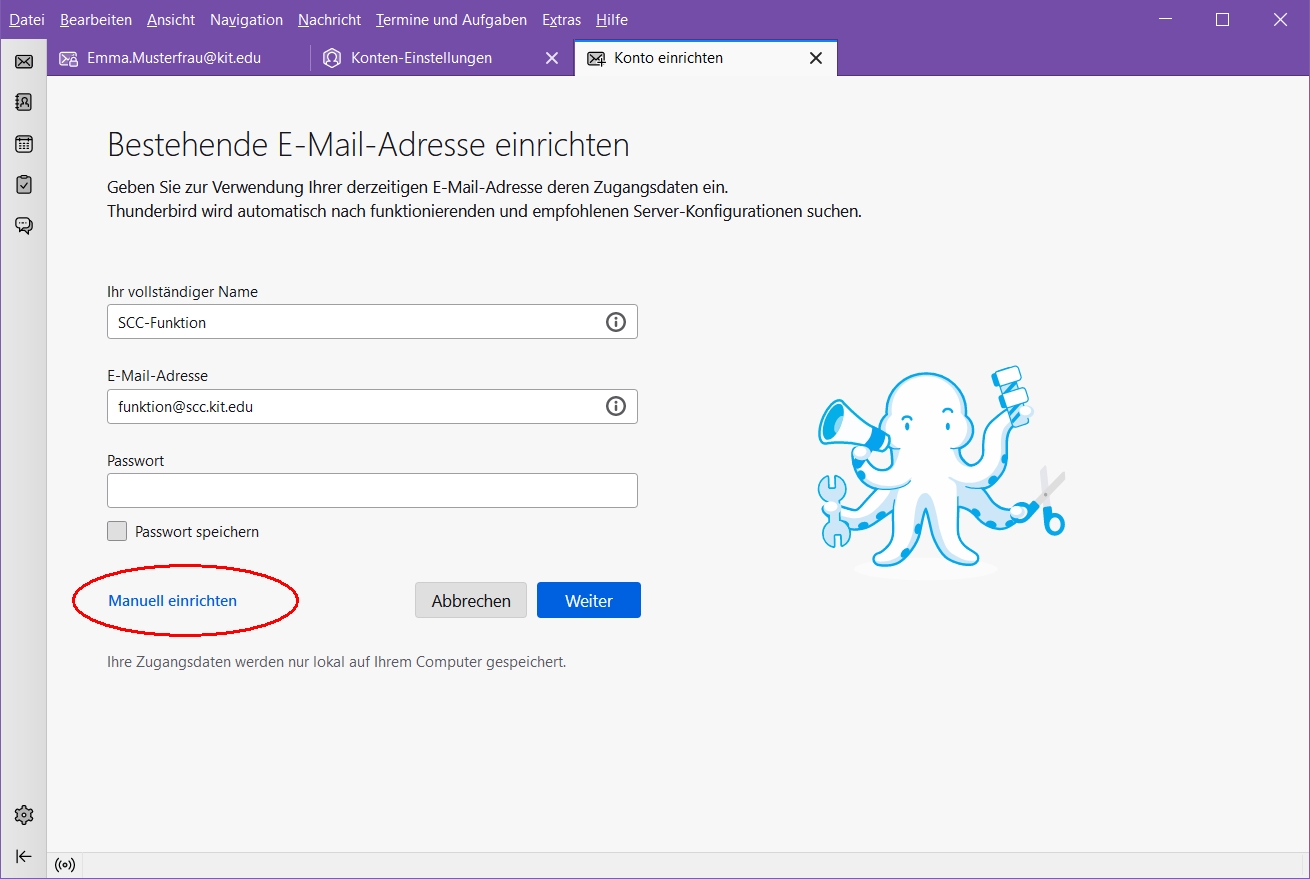This screenshot has width=1310, height=879.
Task: Open the Chat sidebar icon
Action: [24, 226]
